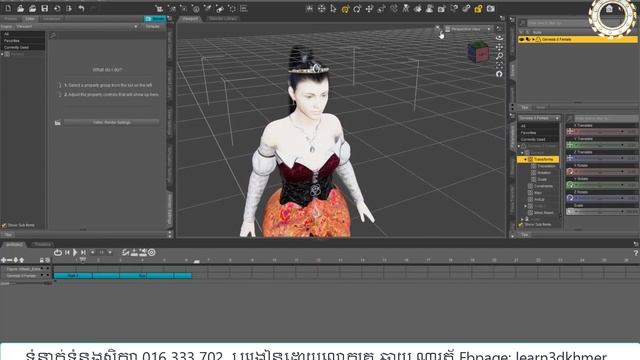Open the viewport pane options menu
The image size is (640, 360).
click(x=502, y=18)
